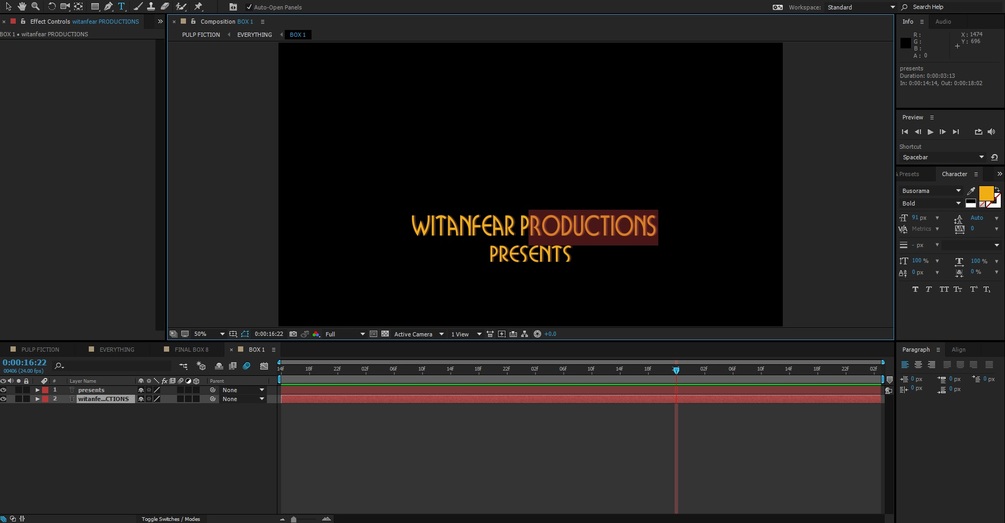The image size is (1005, 523).
Task: Open Parent dropdown for witanfe...CTIONS layer
Action: pyautogui.click(x=243, y=399)
